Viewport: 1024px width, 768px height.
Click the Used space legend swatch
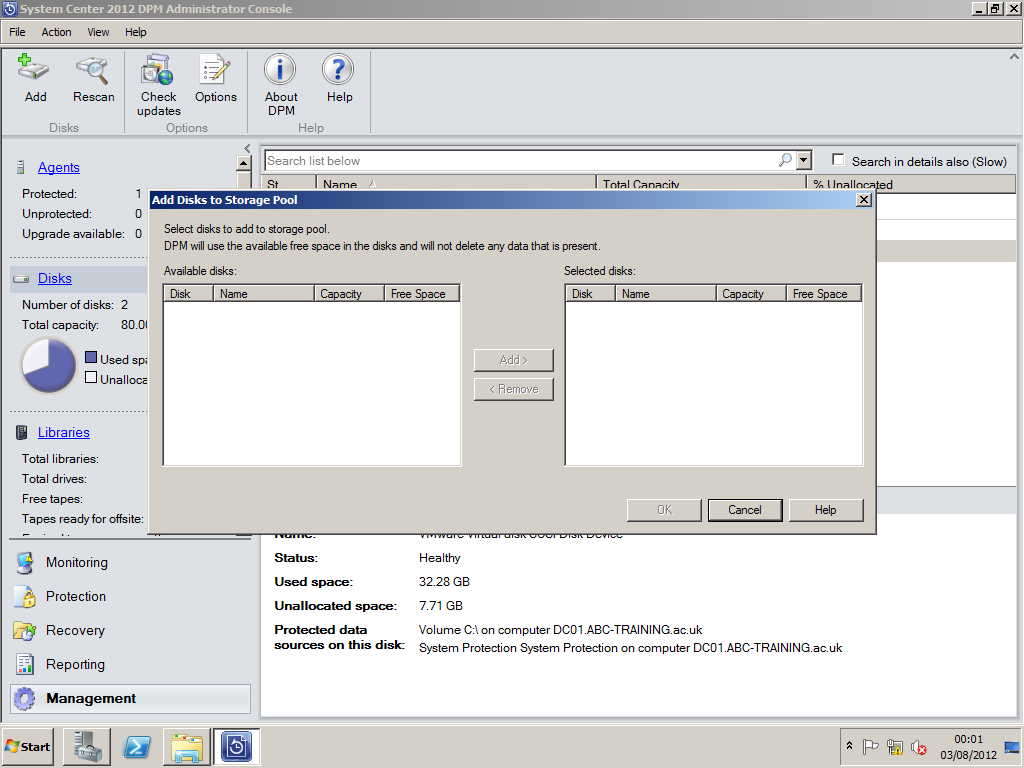91,357
